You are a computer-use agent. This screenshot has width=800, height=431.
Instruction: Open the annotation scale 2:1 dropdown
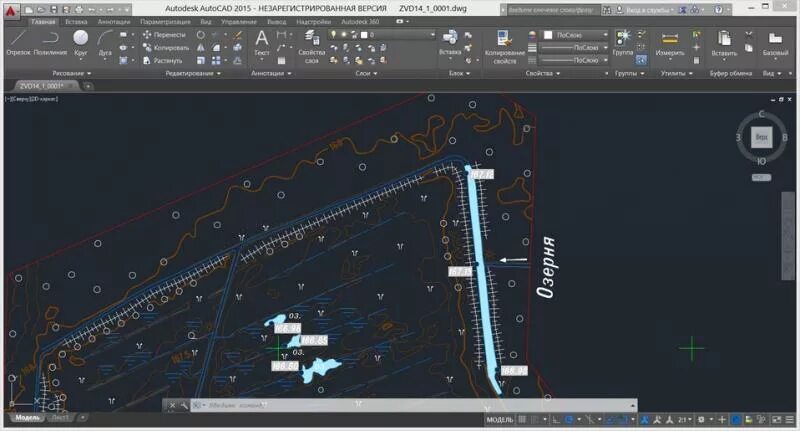(685, 419)
